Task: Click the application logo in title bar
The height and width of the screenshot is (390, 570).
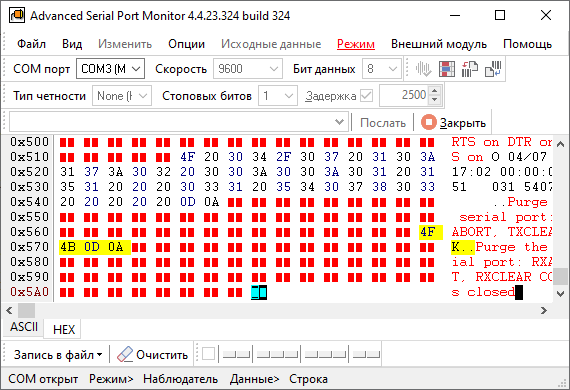Action: (x=17, y=16)
